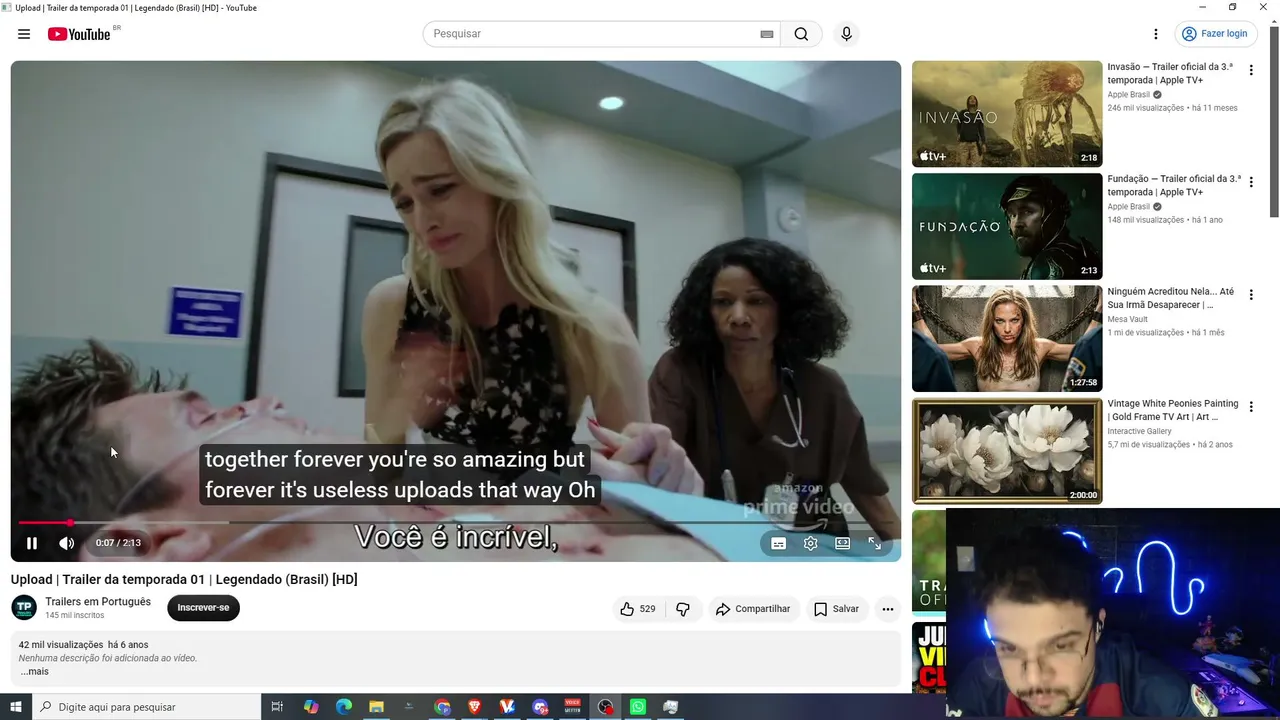Enter fullscreen mode
Image resolution: width=1280 pixels, height=720 pixels.
875,543
